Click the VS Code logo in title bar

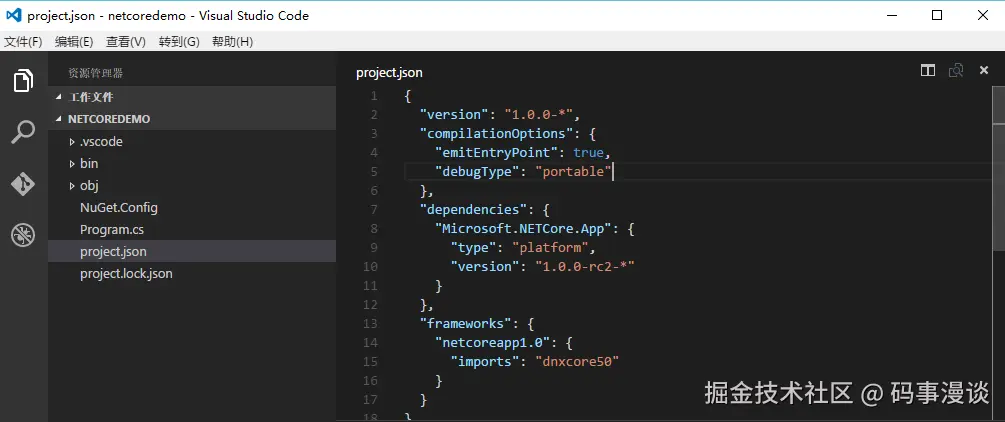coord(13,15)
